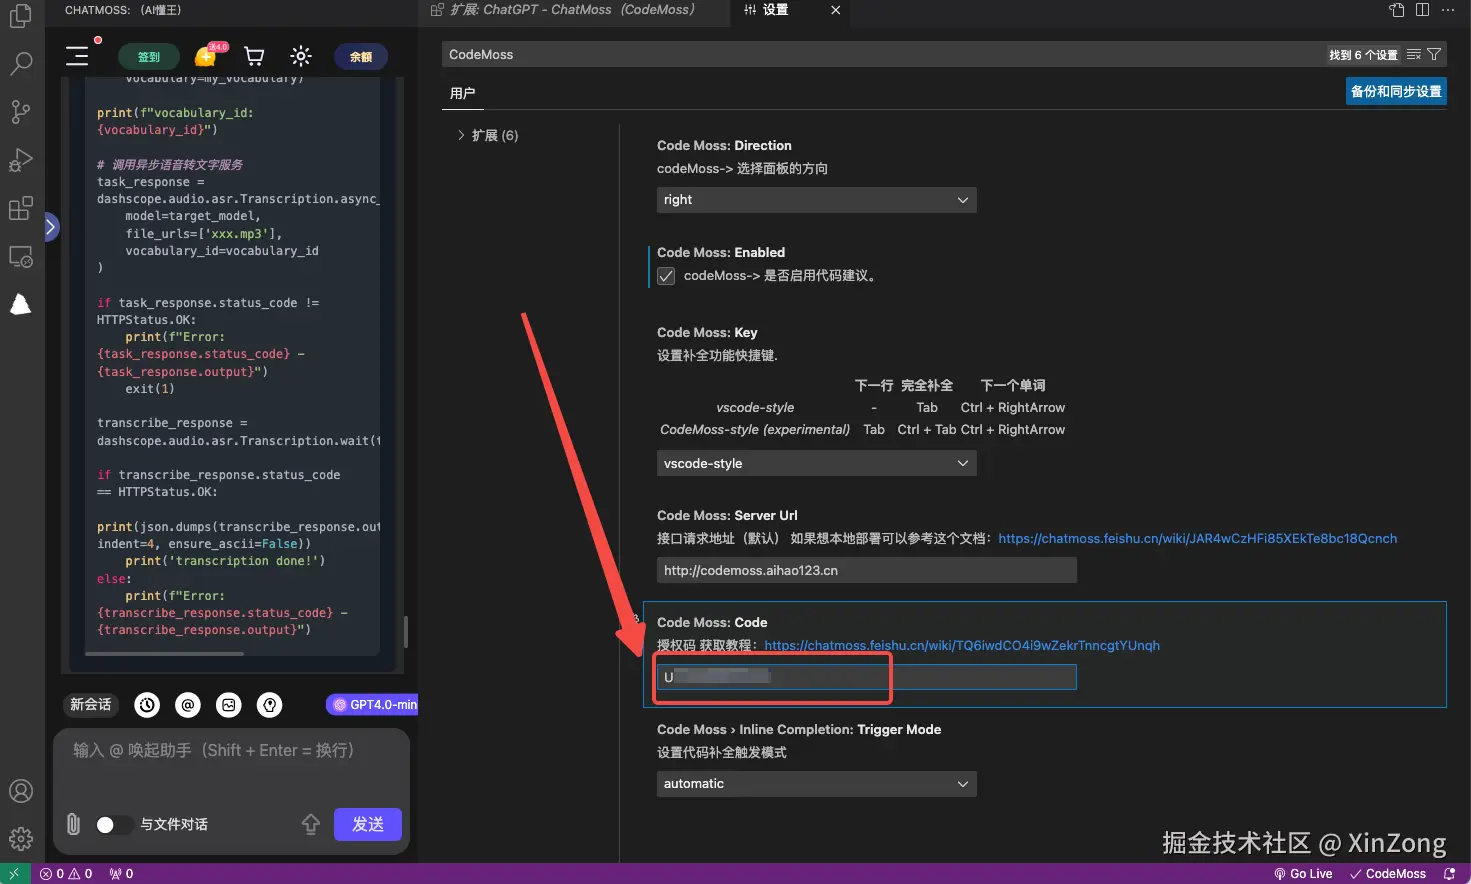Open the Code Moss Direction dropdown
Viewport: 1471px width, 884px height.
[x=816, y=200]
